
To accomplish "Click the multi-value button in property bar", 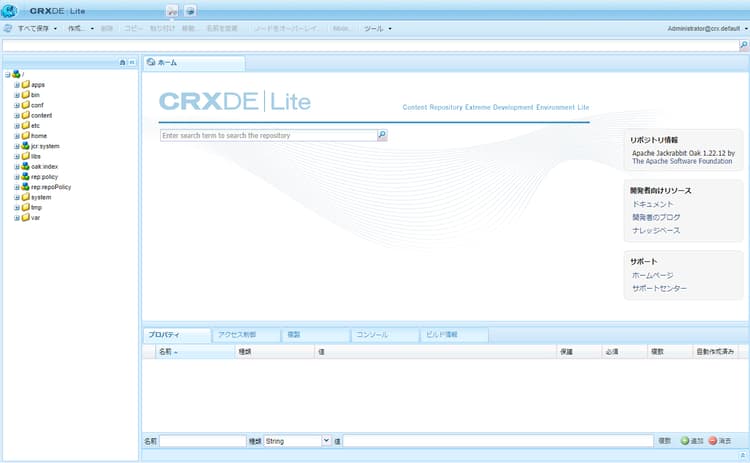I will point(664,441).
